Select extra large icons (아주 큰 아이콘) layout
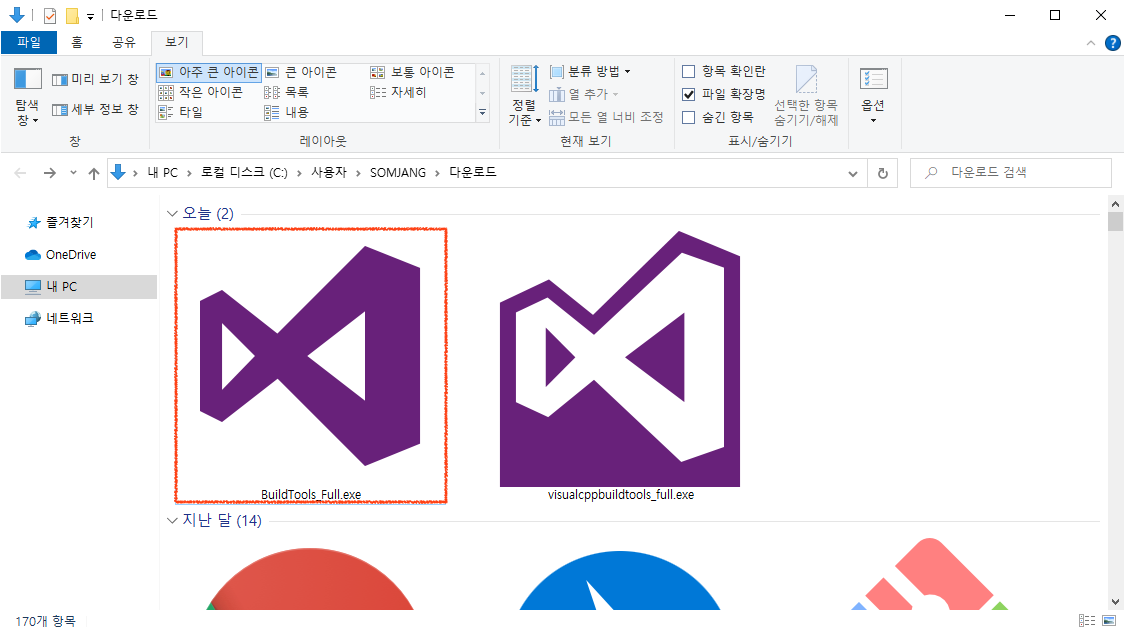The image size is (1125, 634). tap(209, 72)
